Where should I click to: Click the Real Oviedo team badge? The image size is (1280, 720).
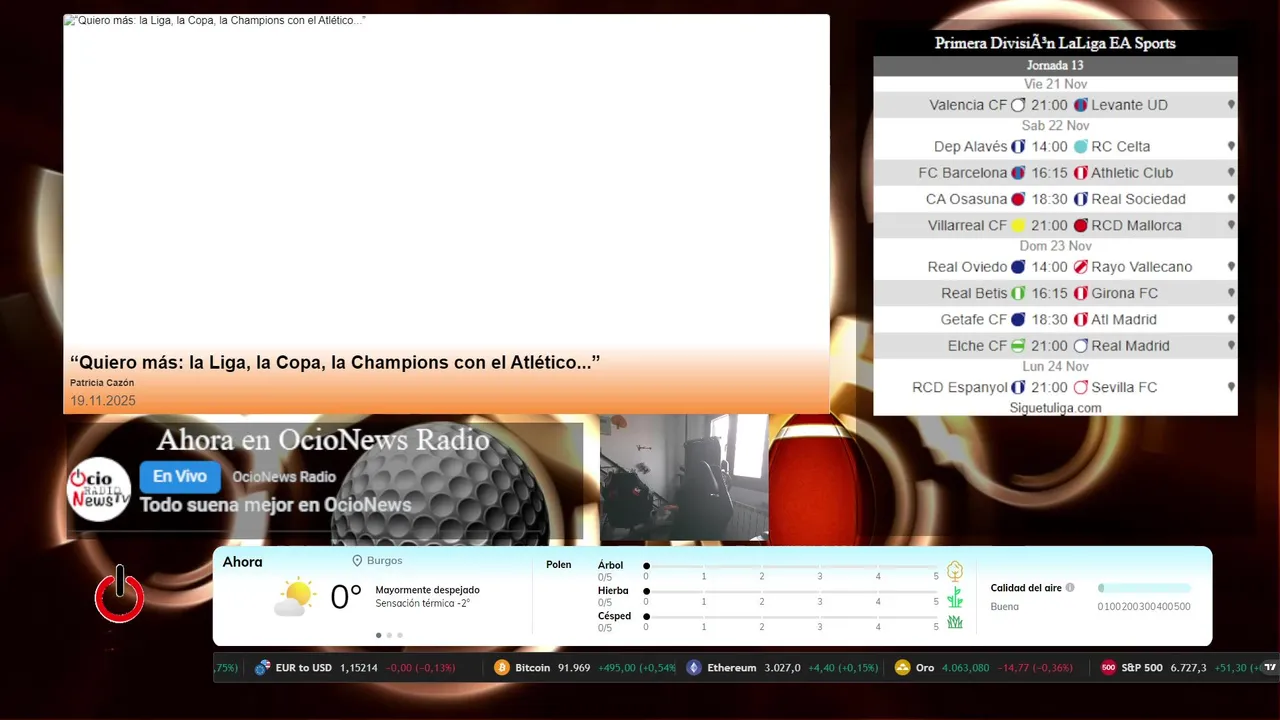click(x=1018, y=267)
